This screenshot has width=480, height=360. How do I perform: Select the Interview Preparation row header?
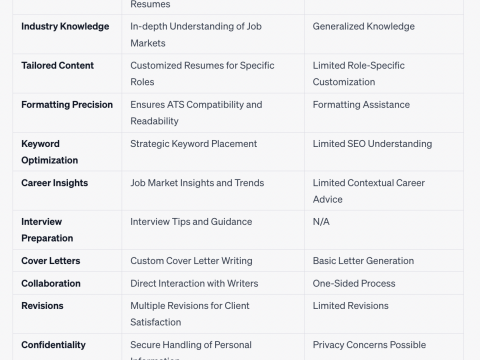tap(47, 230)
